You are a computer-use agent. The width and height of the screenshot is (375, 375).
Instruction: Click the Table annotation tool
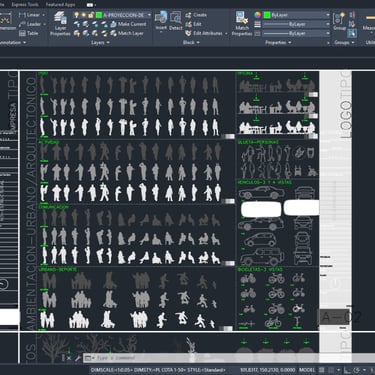pos(28,33)
